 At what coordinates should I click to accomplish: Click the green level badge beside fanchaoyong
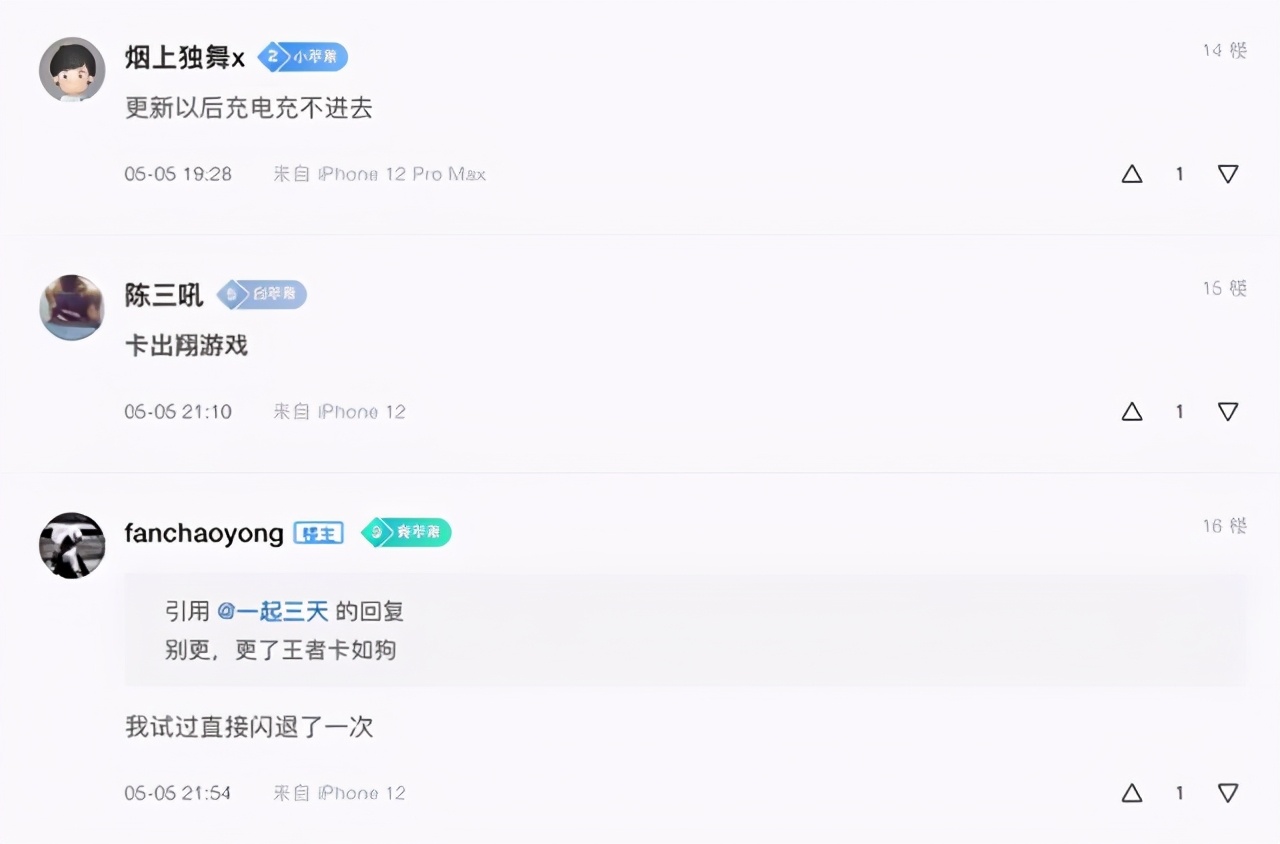click(x=406, y=533)
